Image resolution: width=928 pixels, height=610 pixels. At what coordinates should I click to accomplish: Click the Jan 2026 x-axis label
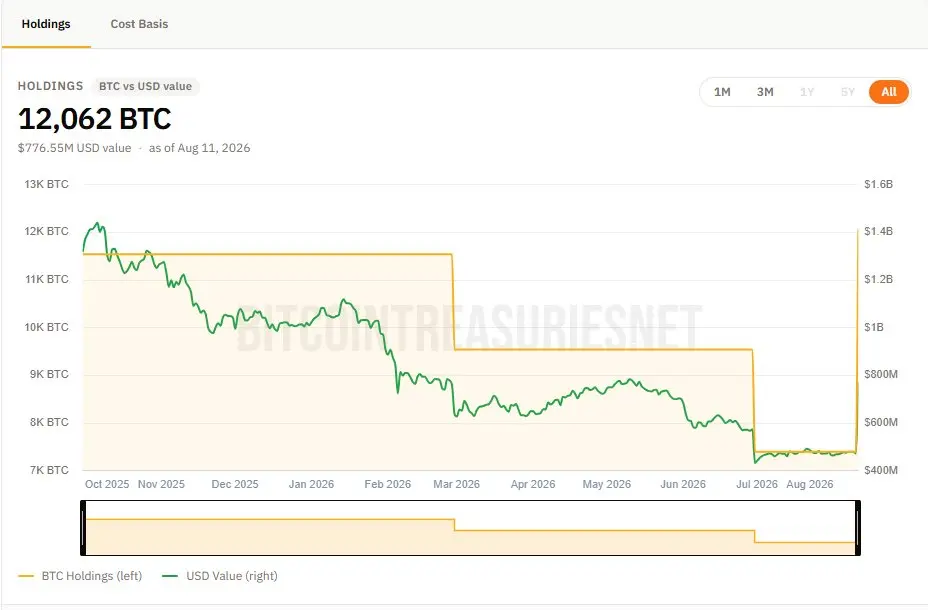pyautogui.click(x=311, y=484)
